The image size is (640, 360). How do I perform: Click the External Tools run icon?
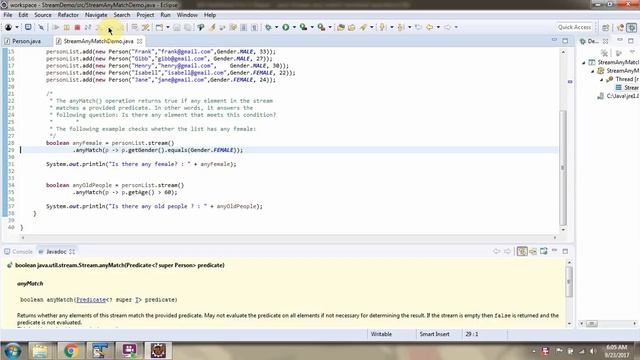[x=322, y=27]
